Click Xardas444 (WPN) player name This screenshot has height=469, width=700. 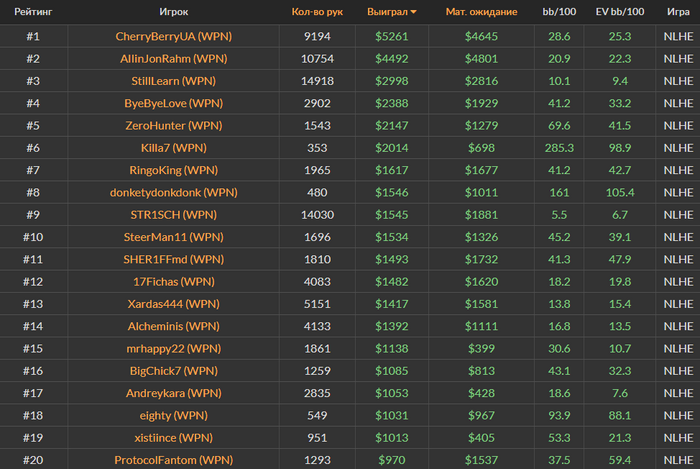[x=174, y=304]
